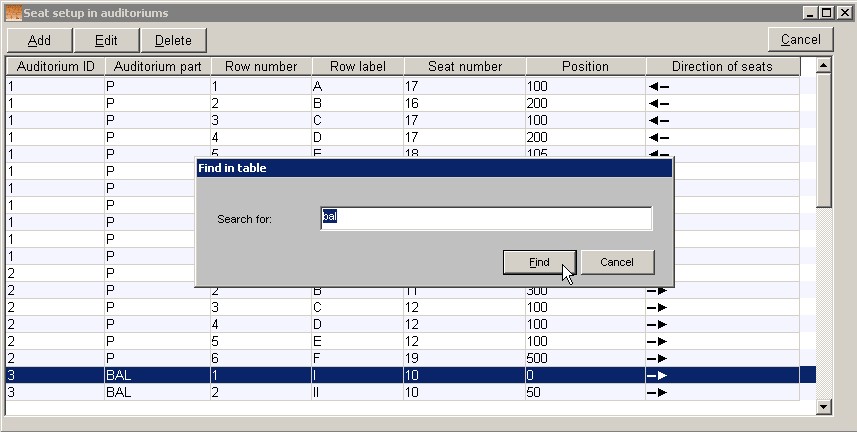Sort by Auditorium ID column header
Viewport: 857px width, 432px height.
tap(55, 67)
